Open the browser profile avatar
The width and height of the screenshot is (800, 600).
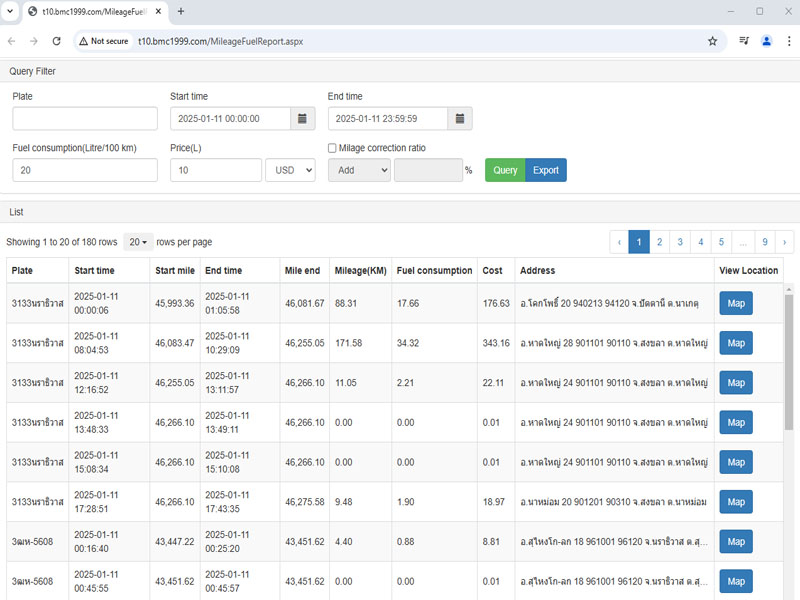click(766, 41)
